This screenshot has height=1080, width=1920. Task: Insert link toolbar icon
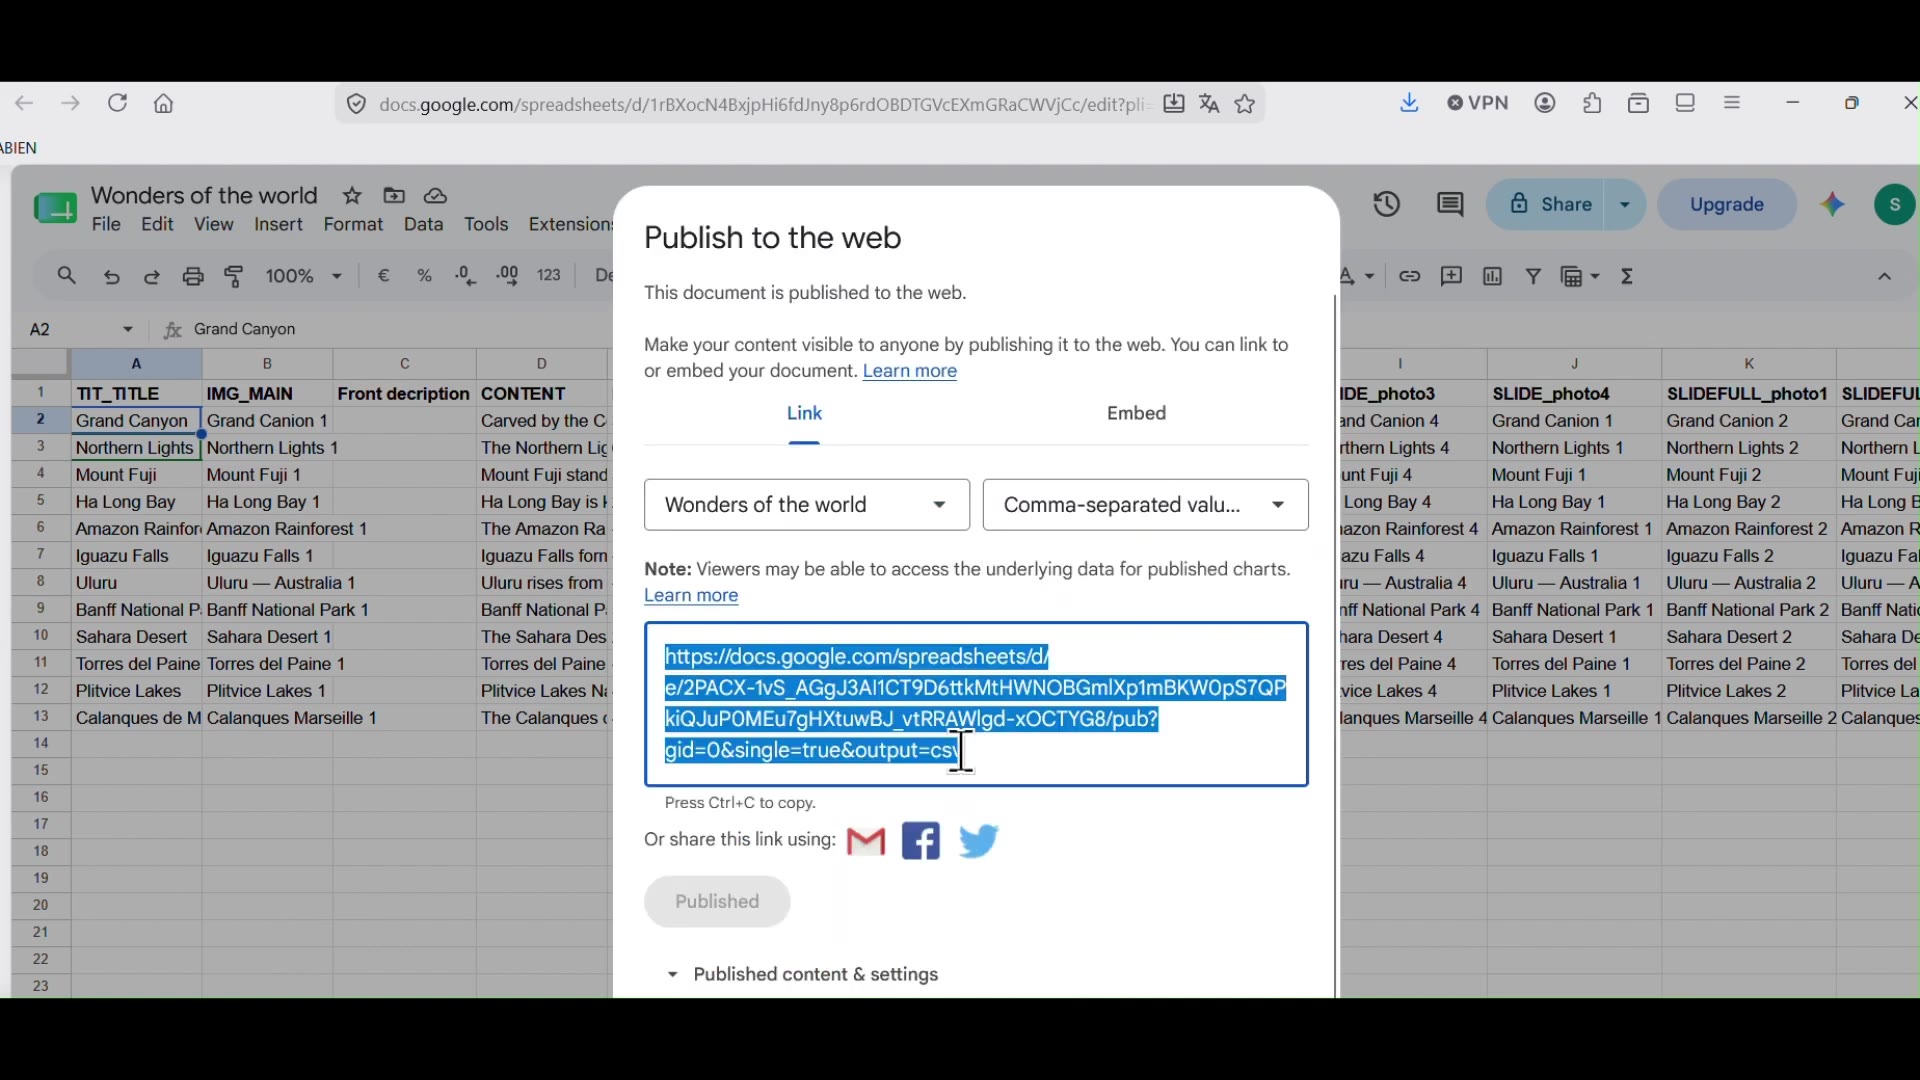[1410, 277]
